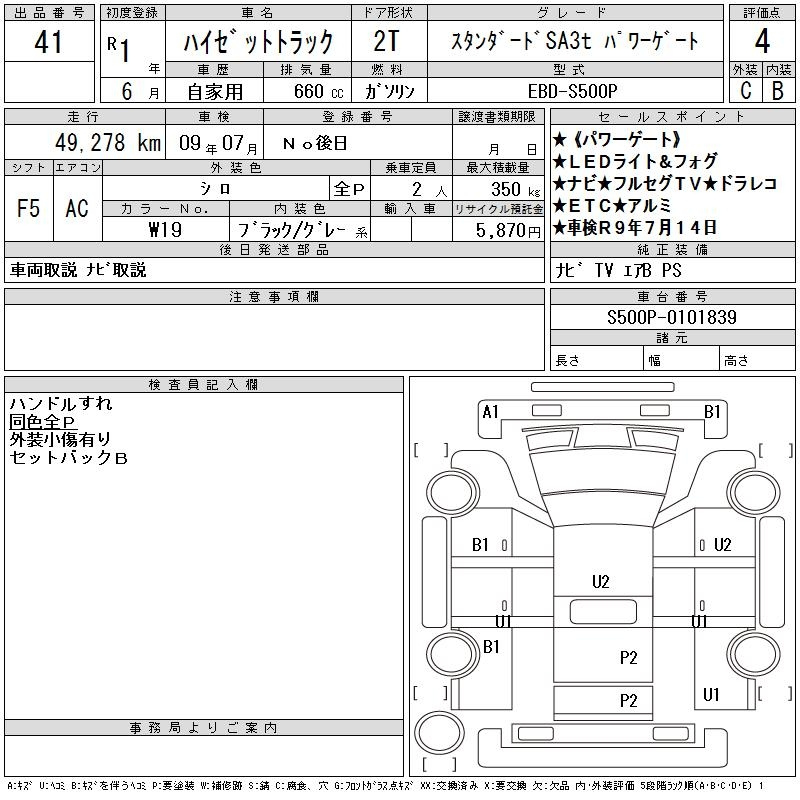Click sales point ★LEDライト&フォグ

coord(635,162)
